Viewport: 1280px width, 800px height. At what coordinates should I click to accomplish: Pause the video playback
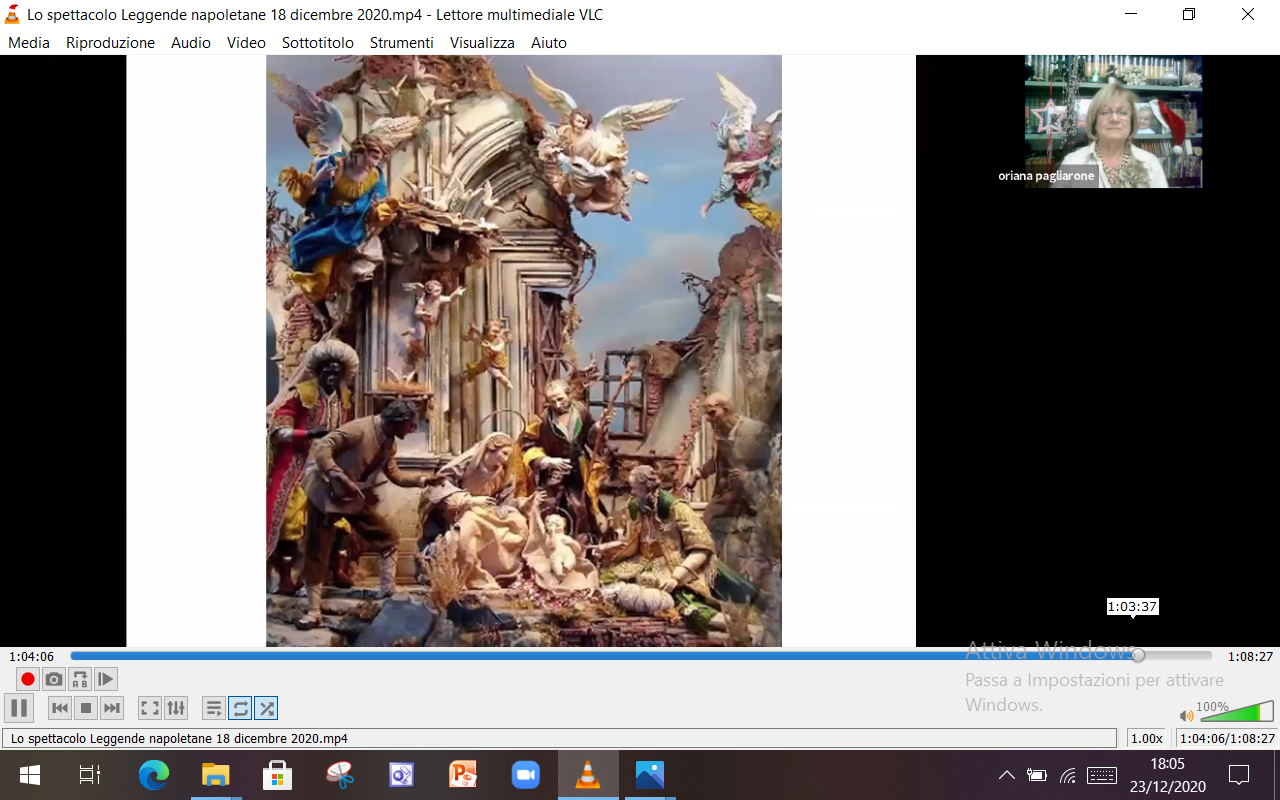[19, 708]
